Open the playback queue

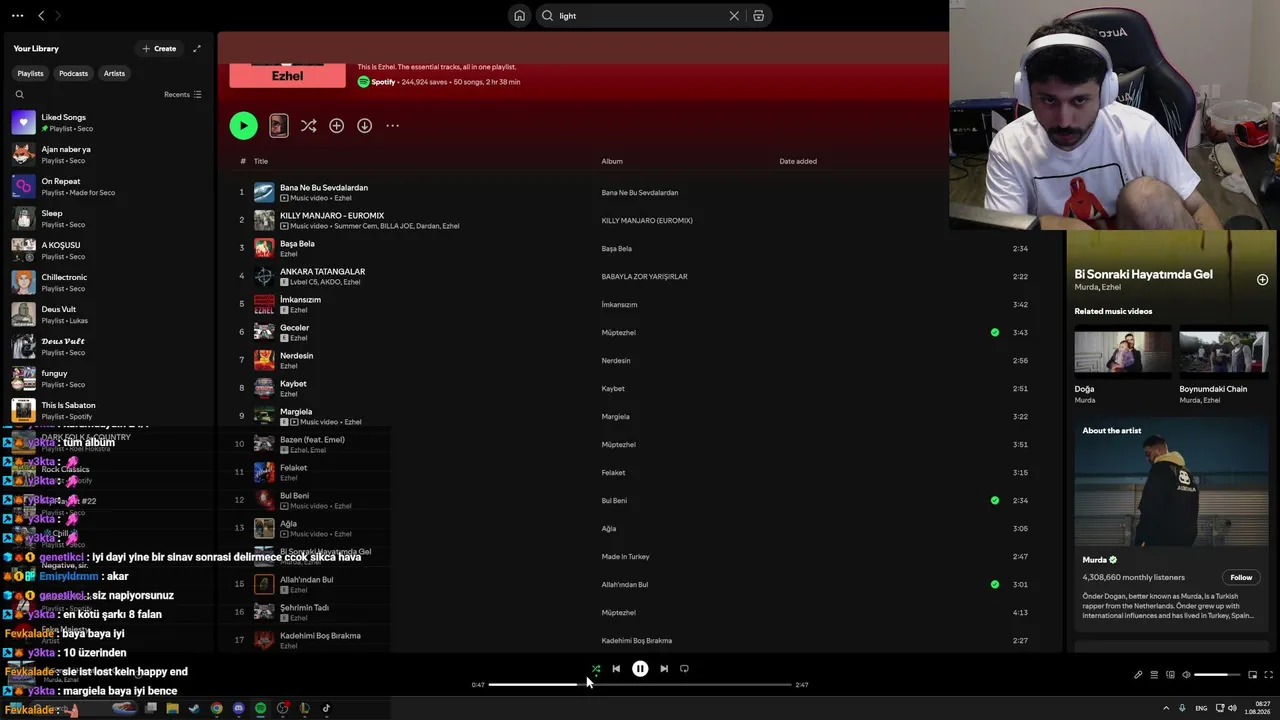[x=1154, y=675]
